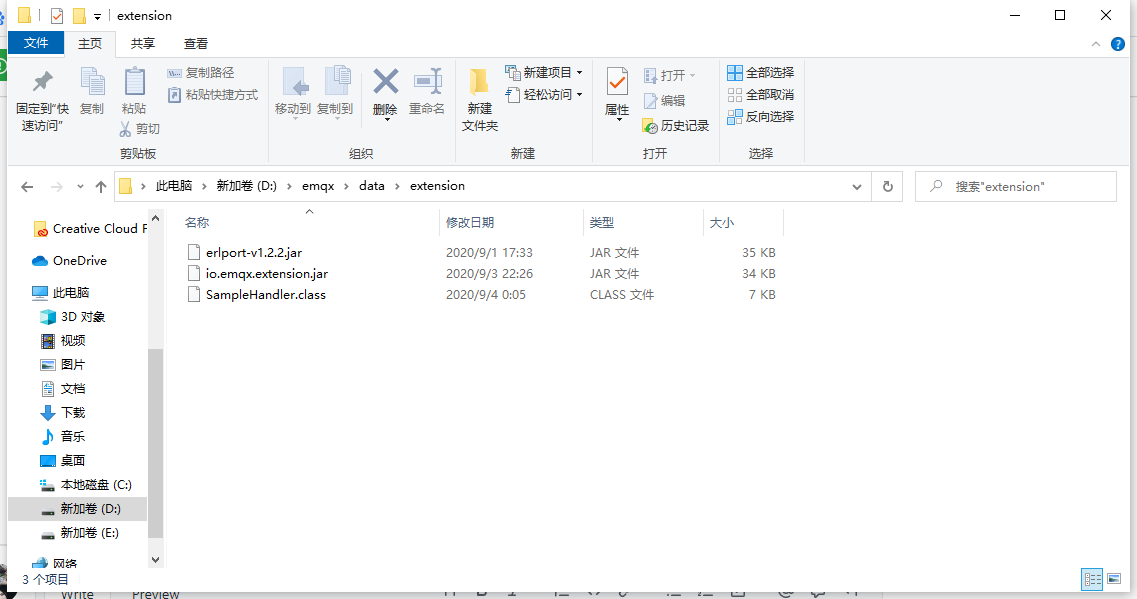Open History (历史记录)
Viewport: 1137px width, 599px height.
(676, 126)
